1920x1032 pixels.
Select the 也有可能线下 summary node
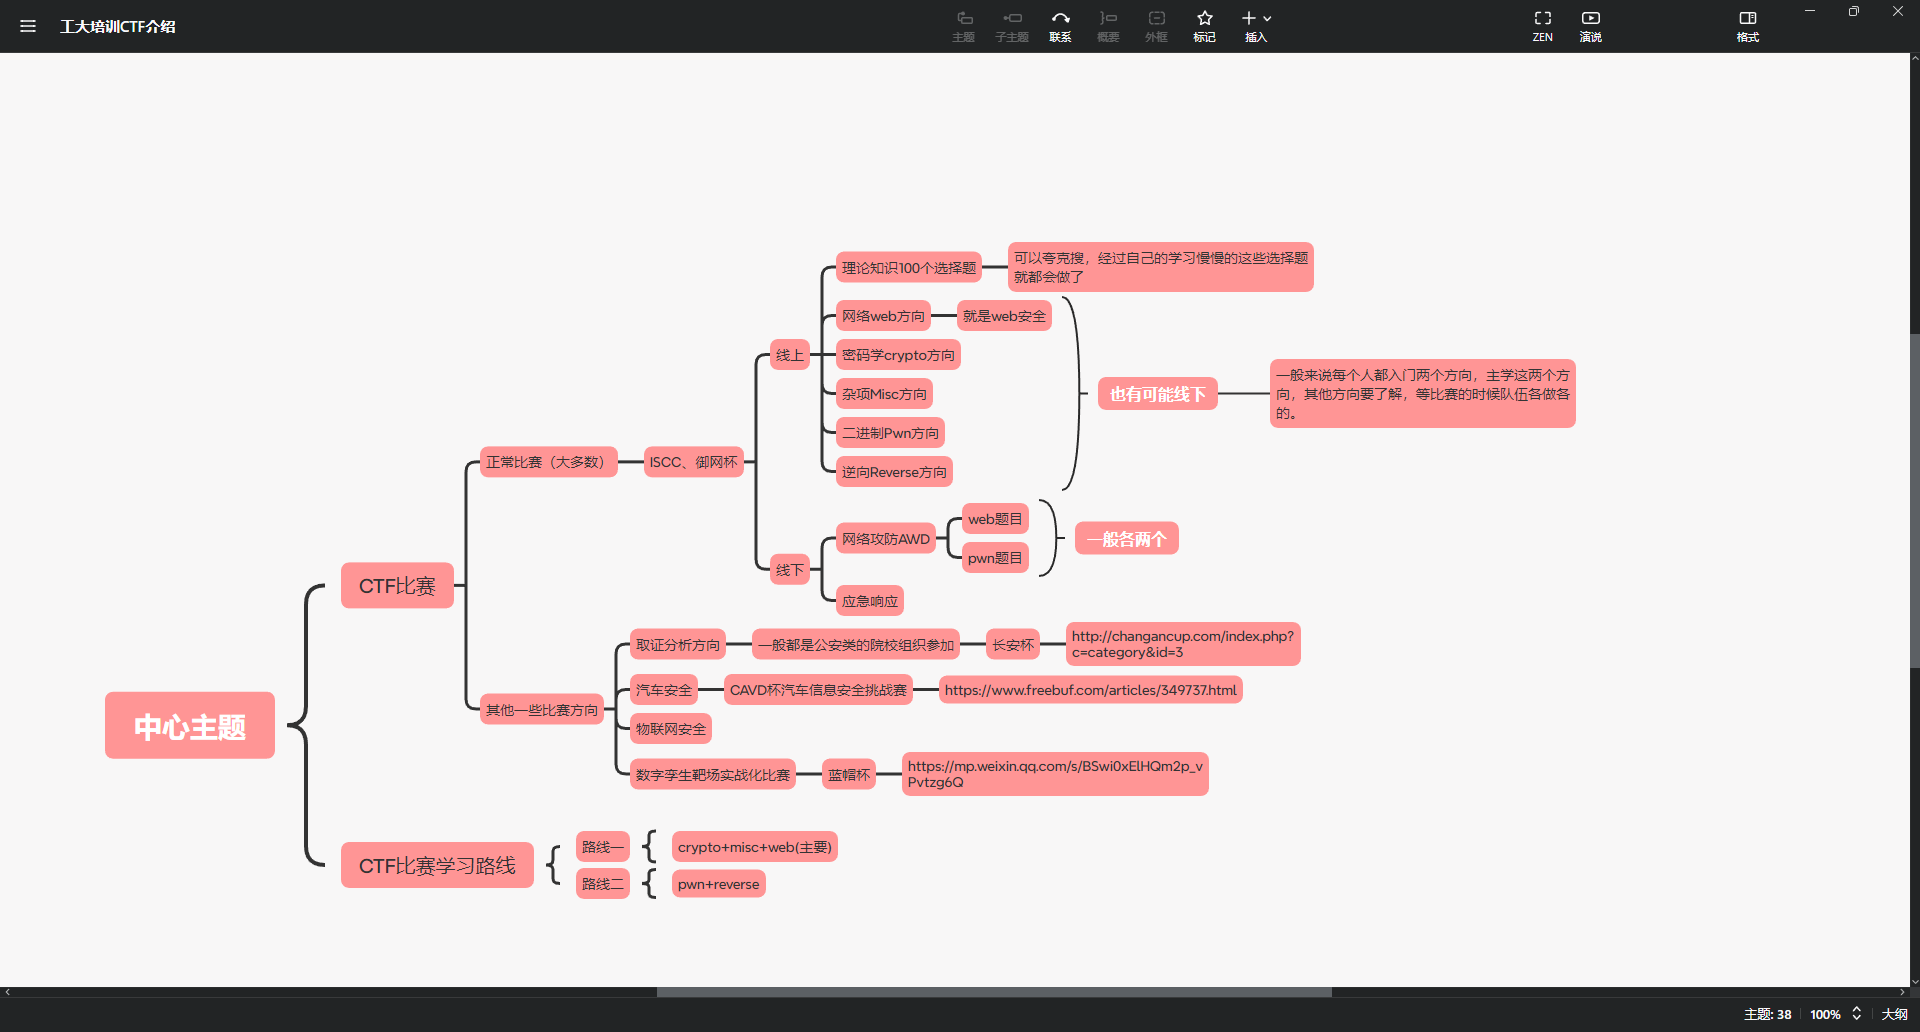(x=1157, y=394)
